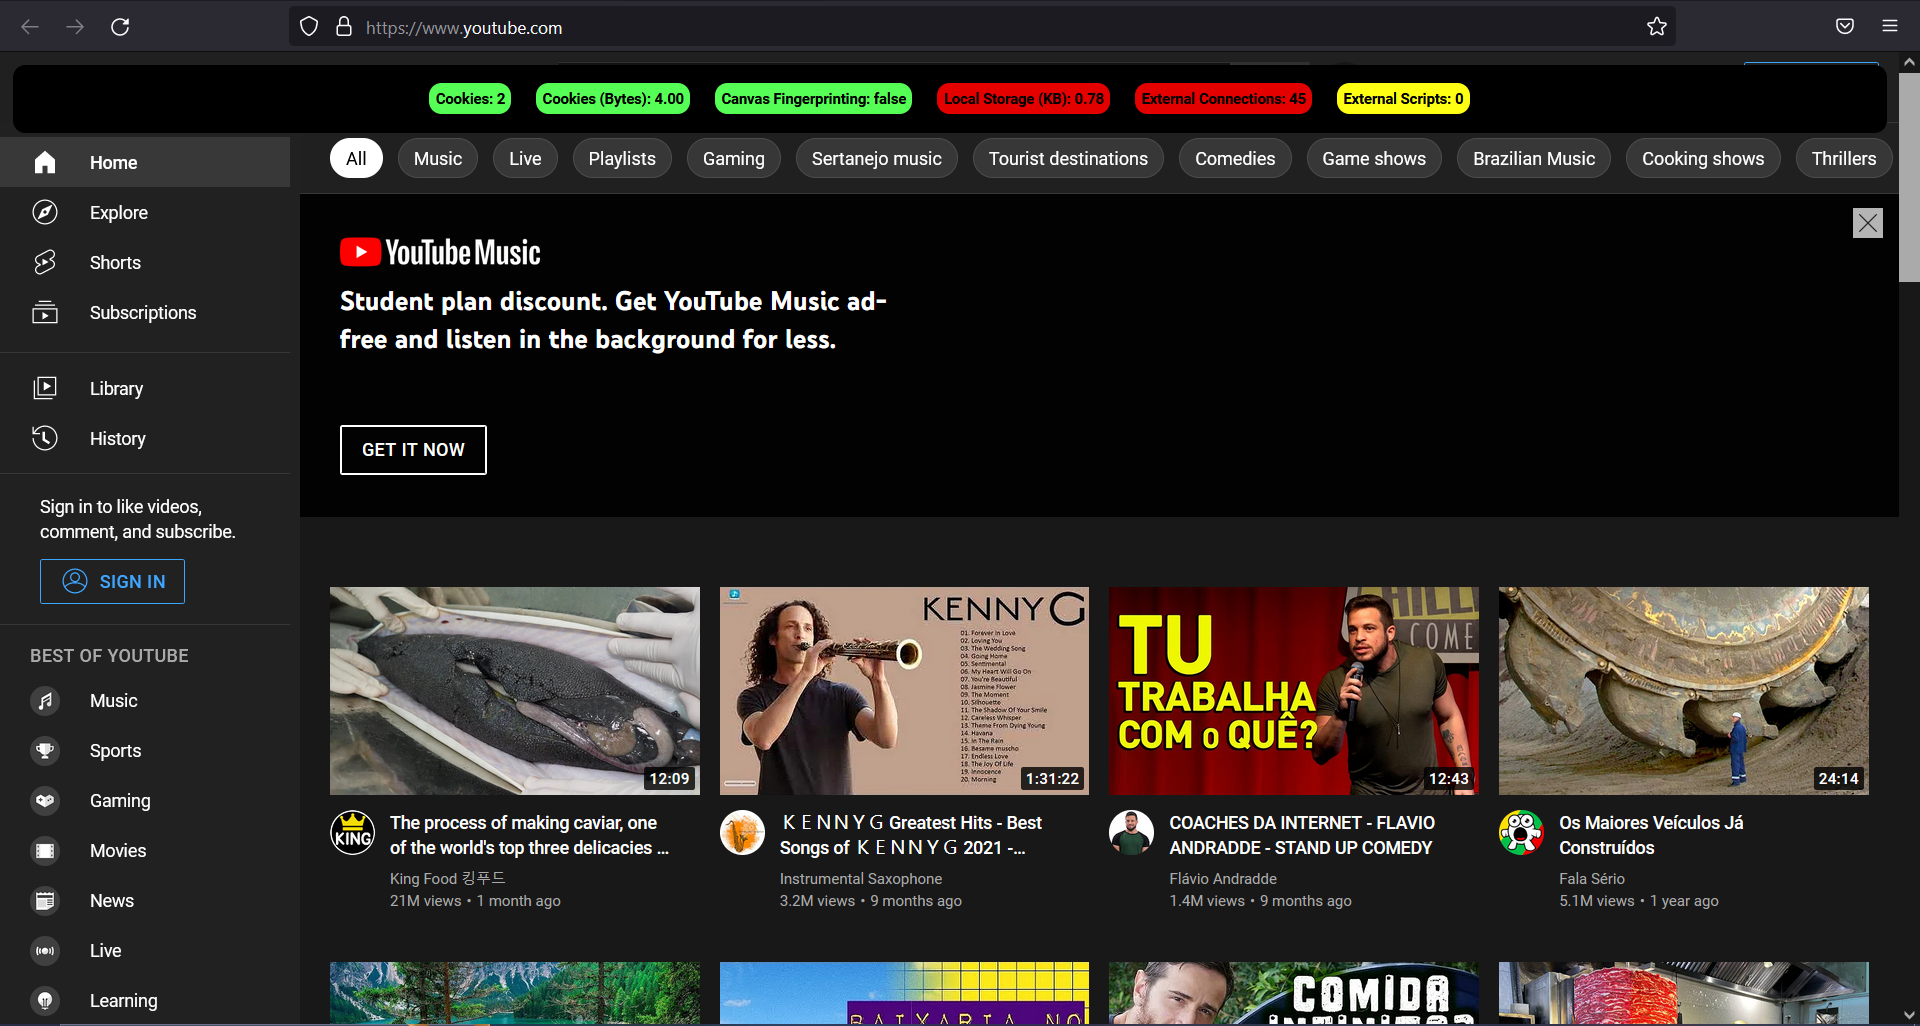Image resolution: width=1920 pixels, height=1026 pixels.
Task: Click the Shorts icon
Action: coord(45,262)
